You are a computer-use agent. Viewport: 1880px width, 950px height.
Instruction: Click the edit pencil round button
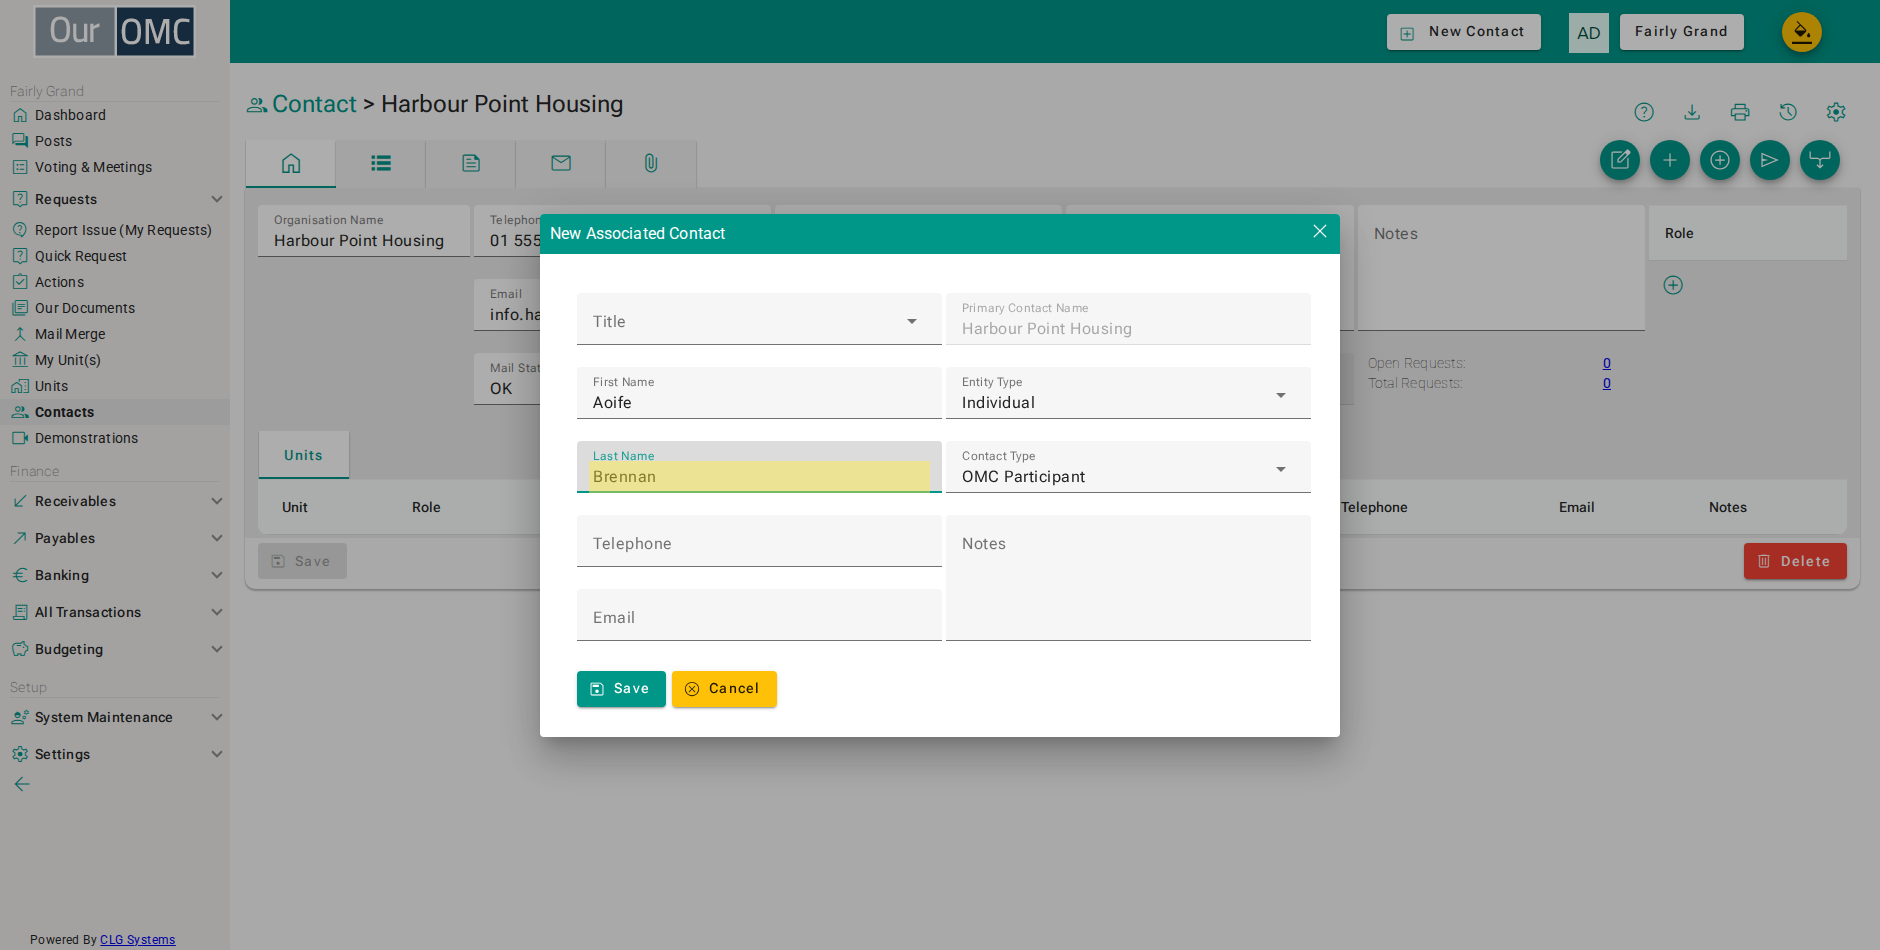(1620, 160)
